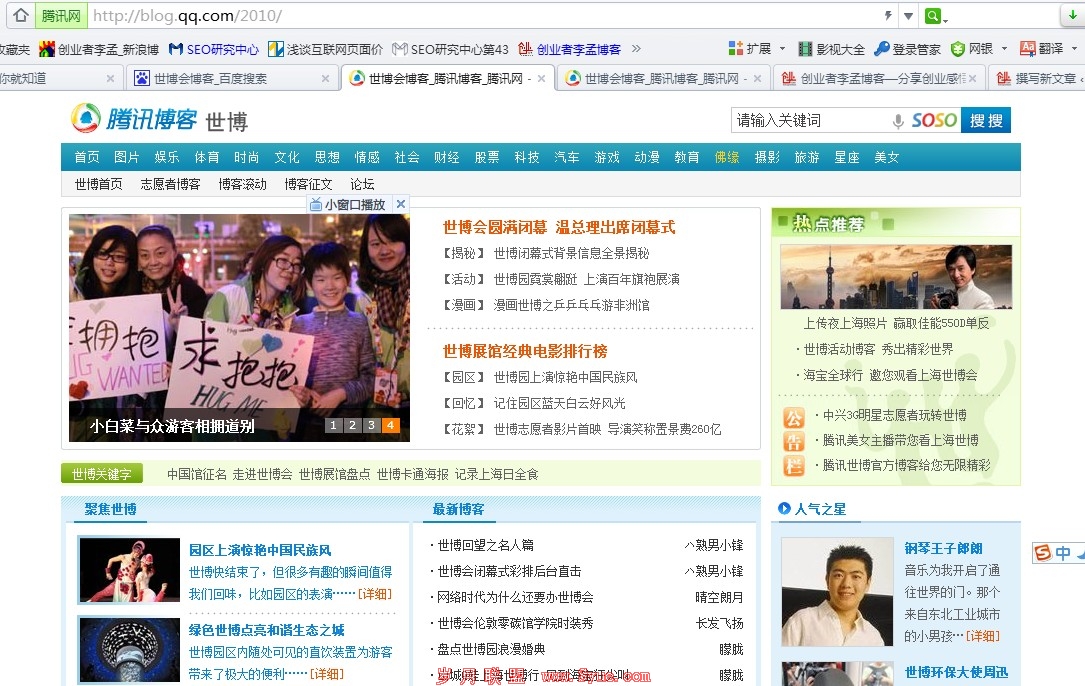
Task: Select slide 1 in the photo carousel
Action: [x=333, y=425]
